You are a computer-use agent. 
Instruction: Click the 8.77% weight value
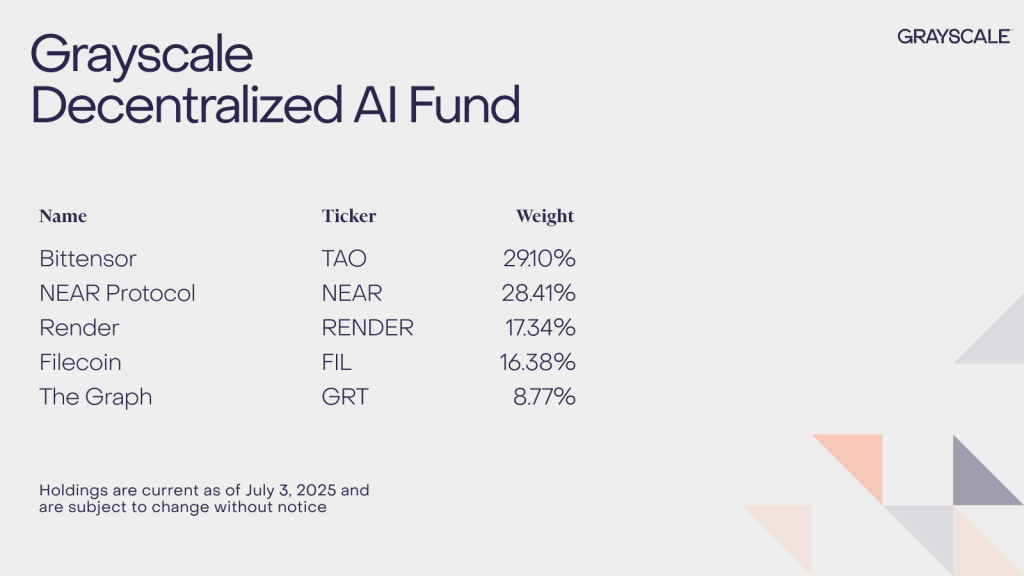coord(544,397)
